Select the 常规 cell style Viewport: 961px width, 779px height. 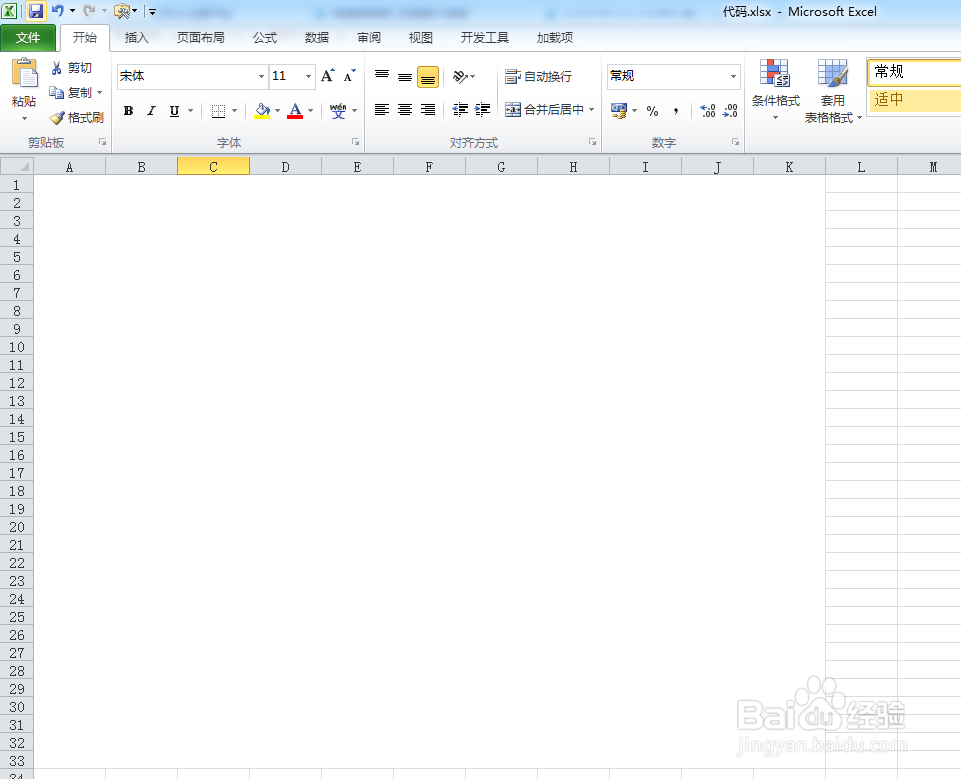(914, 72)
